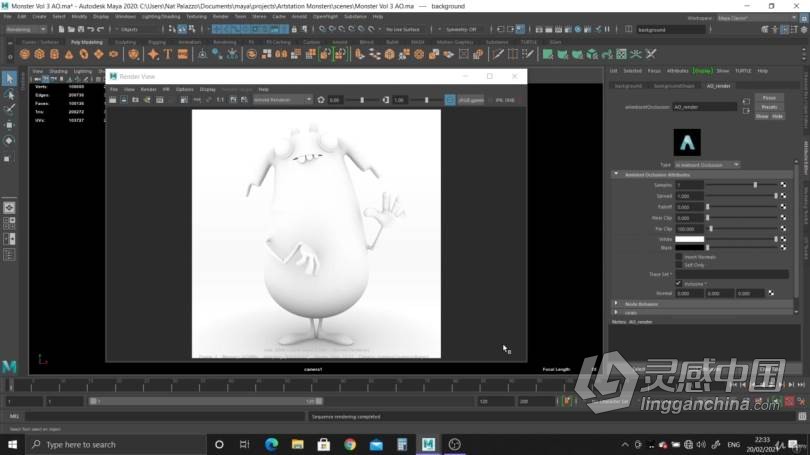Image resolution: width=810 pixels, height=455 pixels.
Task: Click the Mirror shelf icon
Action: tap(281, 54)
